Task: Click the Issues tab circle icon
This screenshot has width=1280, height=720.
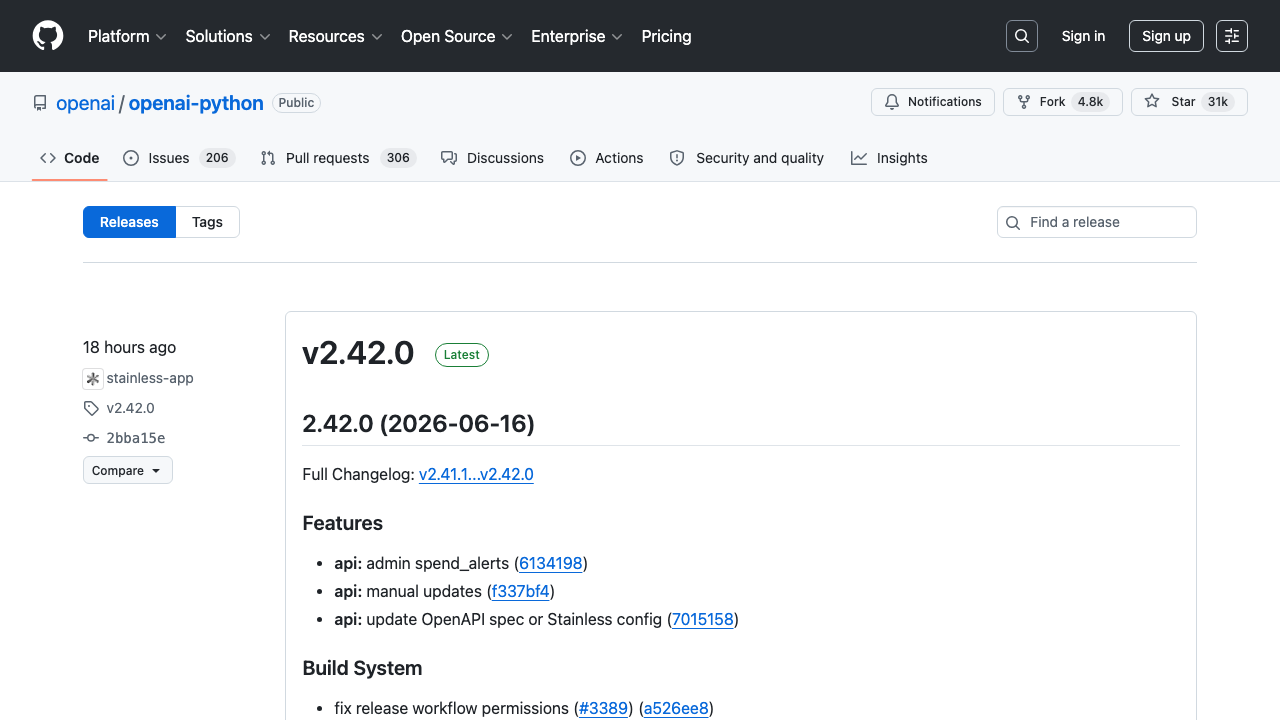Action: click(131, 158)
